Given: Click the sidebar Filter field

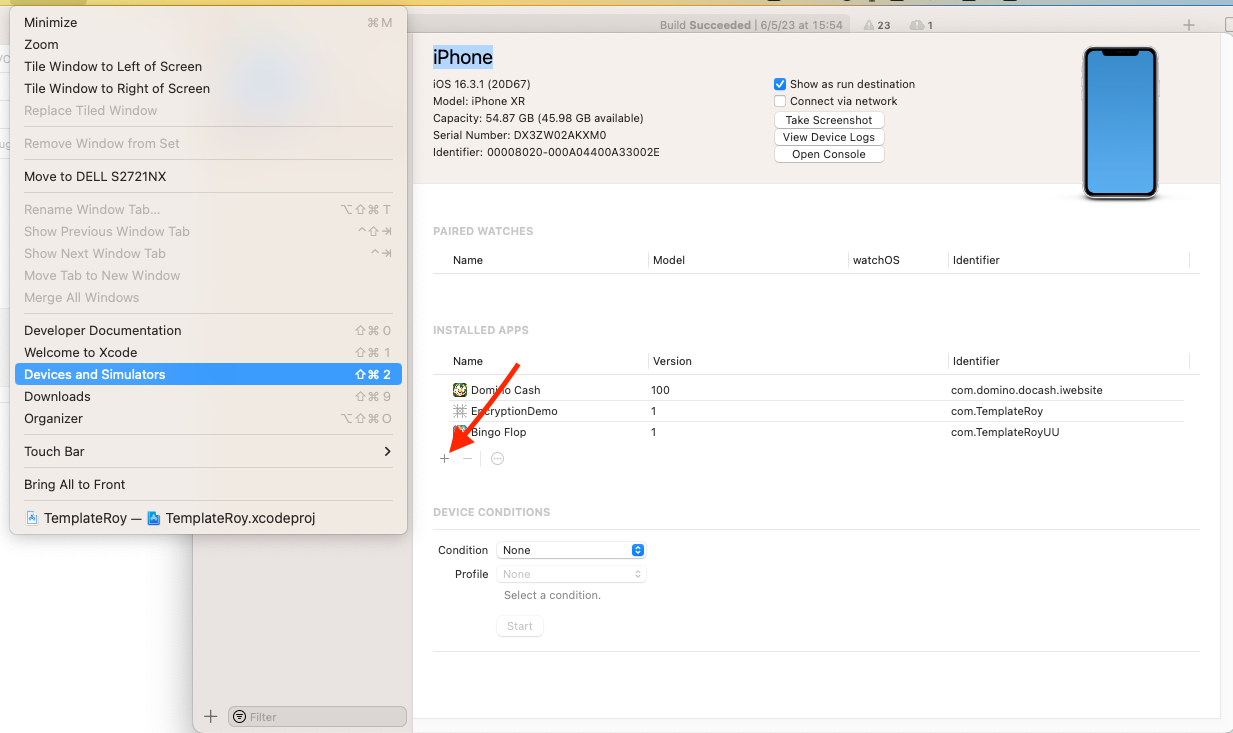Looking at the screenshot, I should point(317,716).
